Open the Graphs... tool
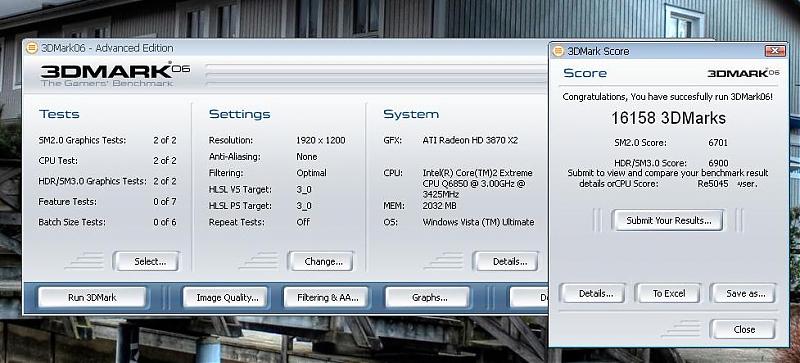Image resolution: width=800 pixels, height=363 pixels. (427, 297)
